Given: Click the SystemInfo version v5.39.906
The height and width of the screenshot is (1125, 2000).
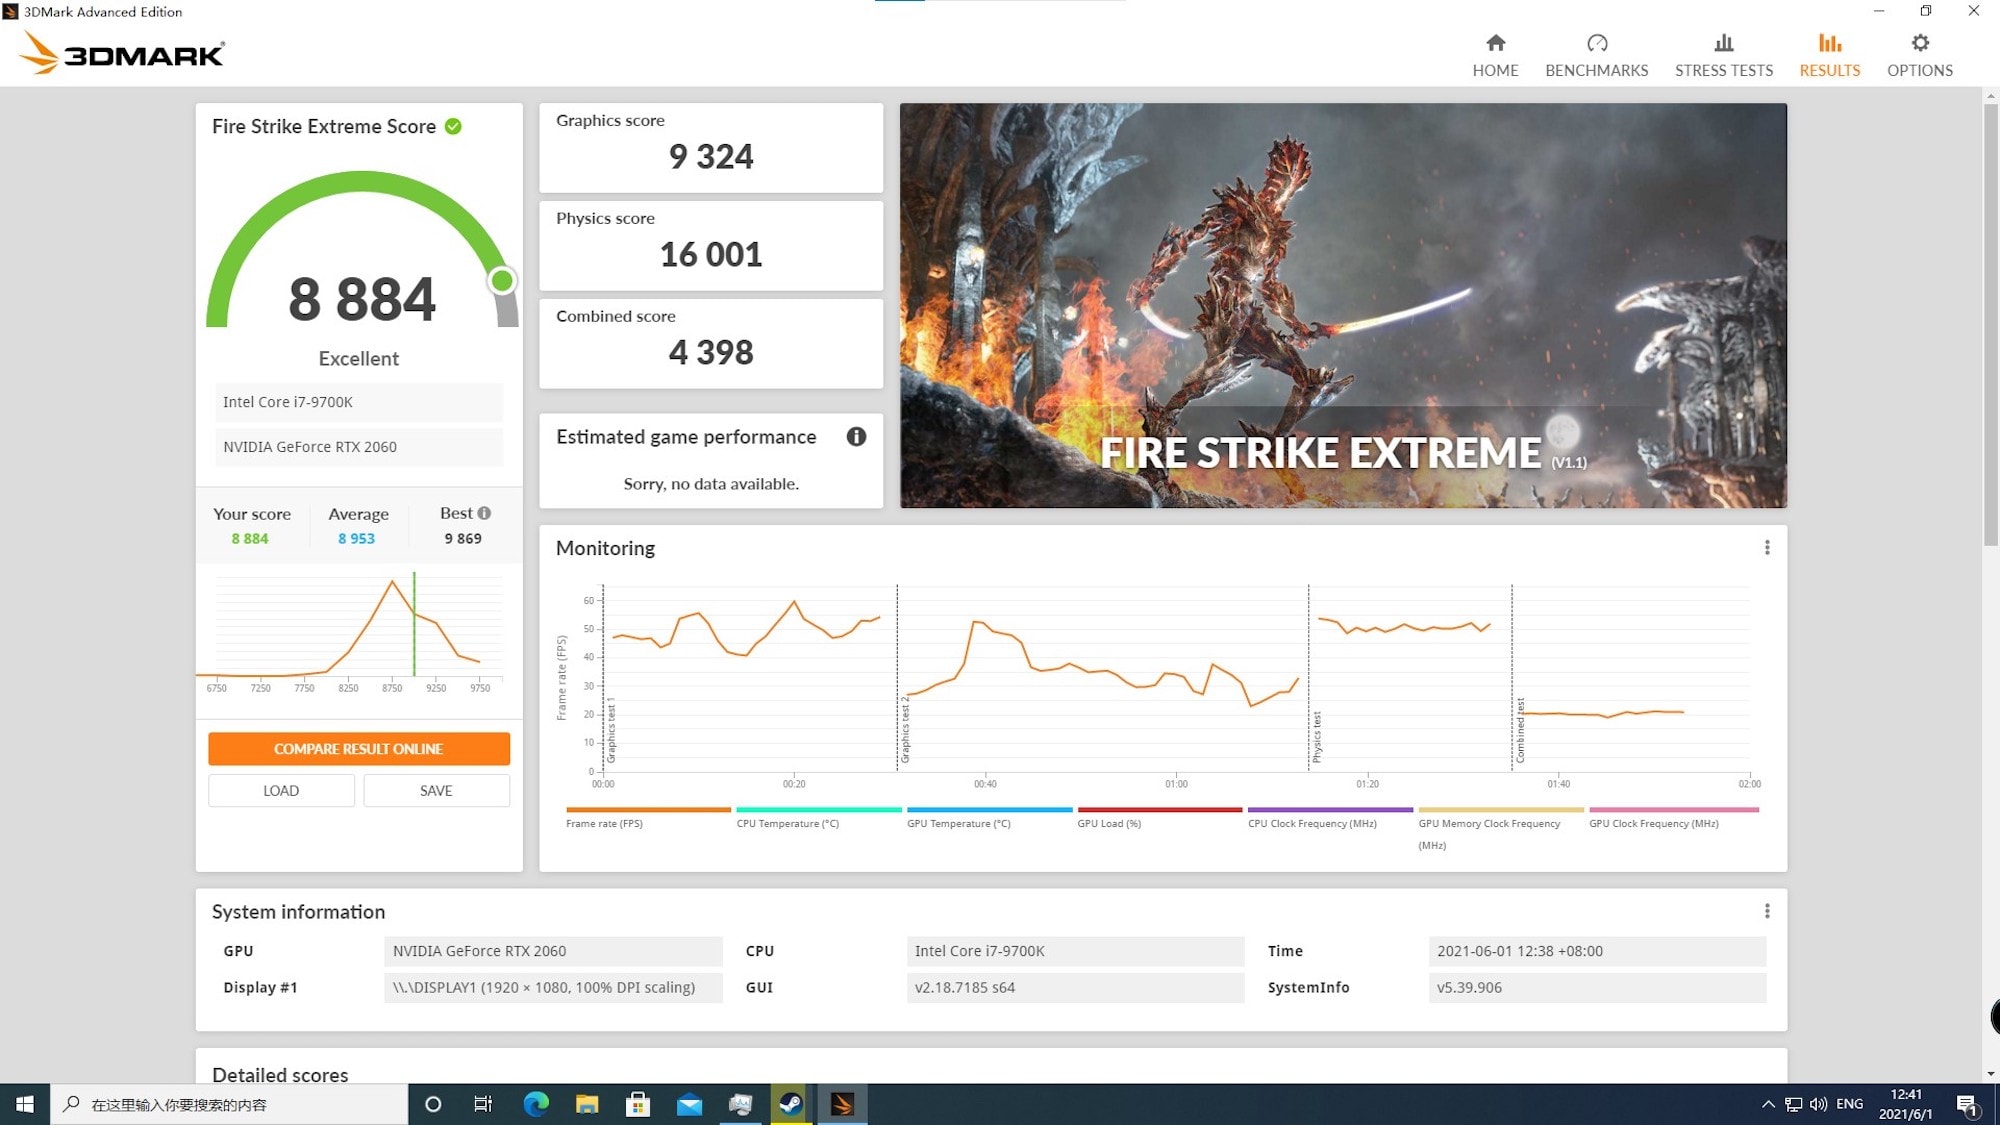Looking at the screenshot, I should coord(1597,987).
